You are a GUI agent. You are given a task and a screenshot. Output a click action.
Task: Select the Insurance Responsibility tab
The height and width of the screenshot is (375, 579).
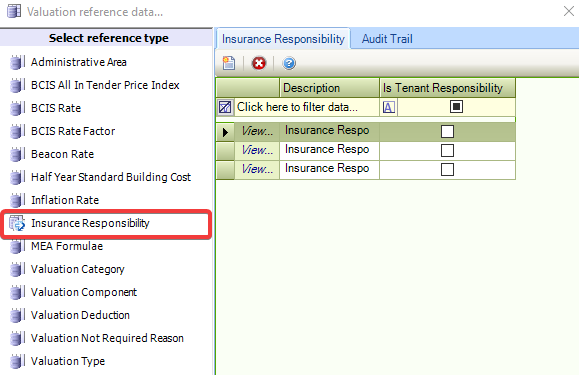(283, 39)
